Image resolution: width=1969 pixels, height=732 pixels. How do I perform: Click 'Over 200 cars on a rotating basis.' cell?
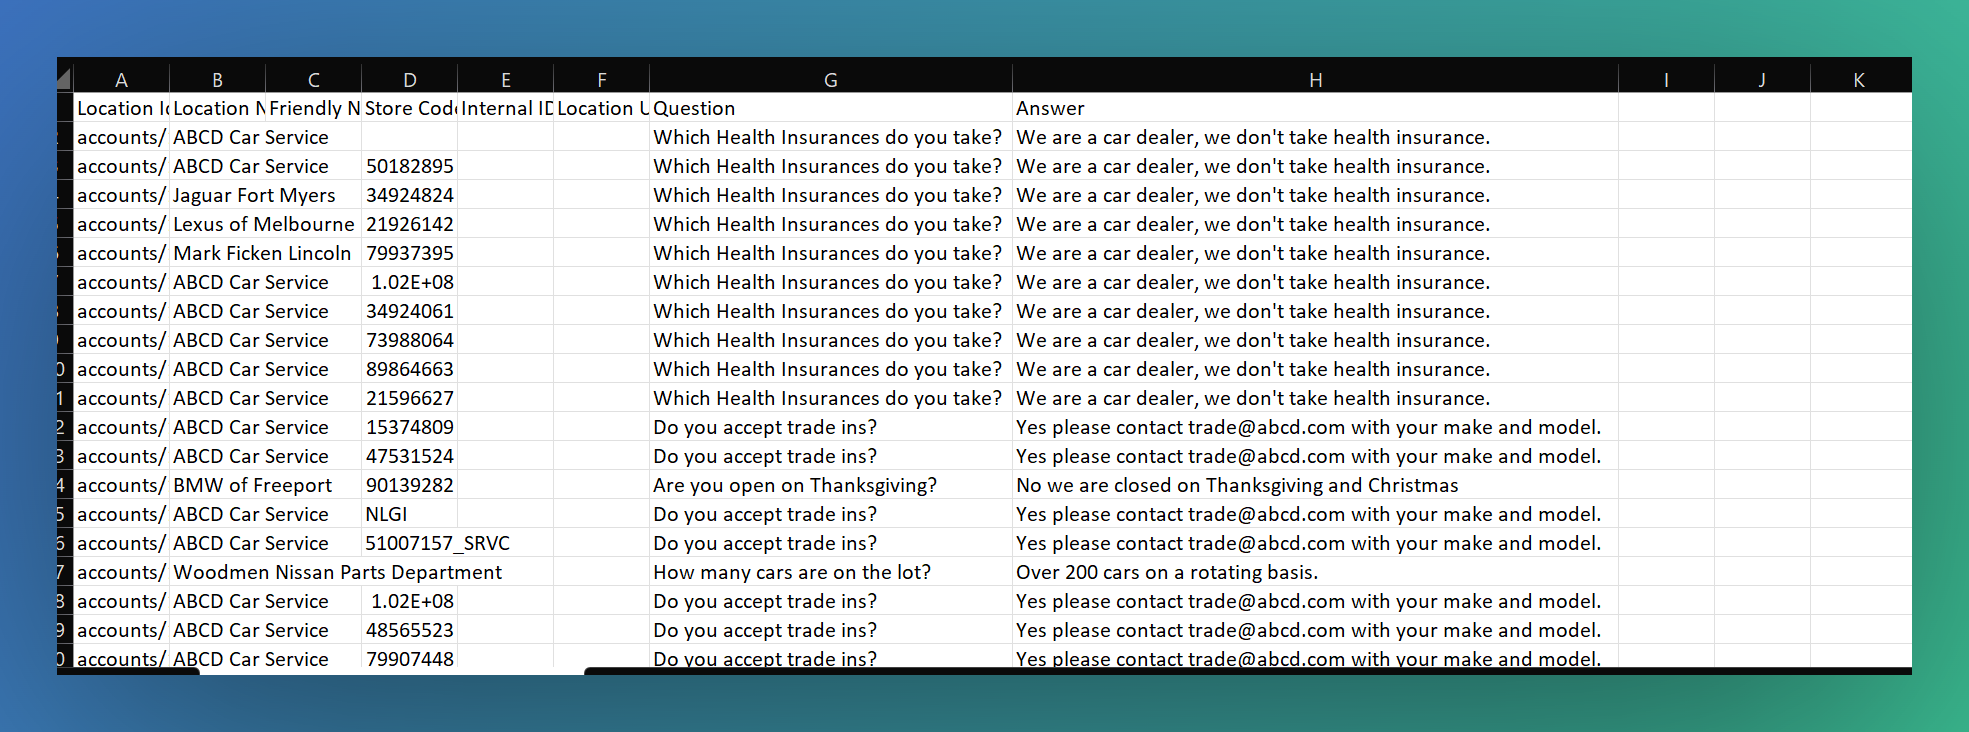click(1315, 572)
